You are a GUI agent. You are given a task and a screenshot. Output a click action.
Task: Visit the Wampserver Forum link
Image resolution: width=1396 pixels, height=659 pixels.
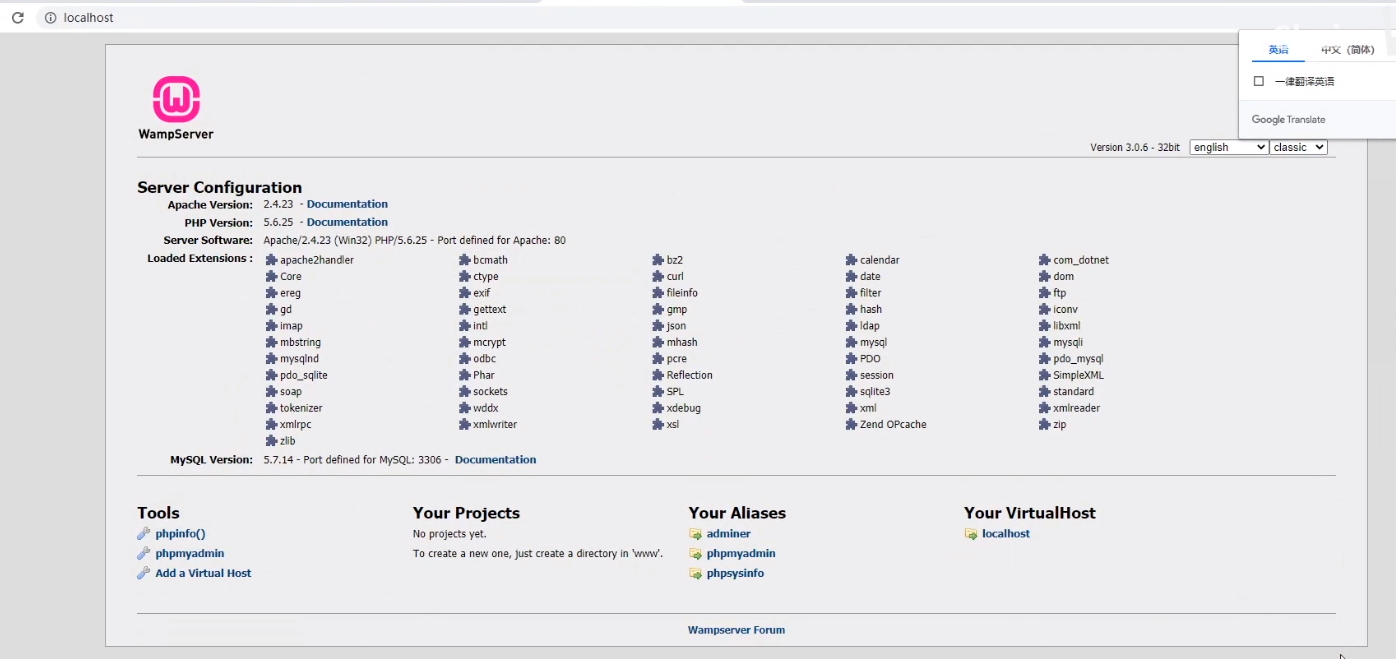click(x=736, y=630)
